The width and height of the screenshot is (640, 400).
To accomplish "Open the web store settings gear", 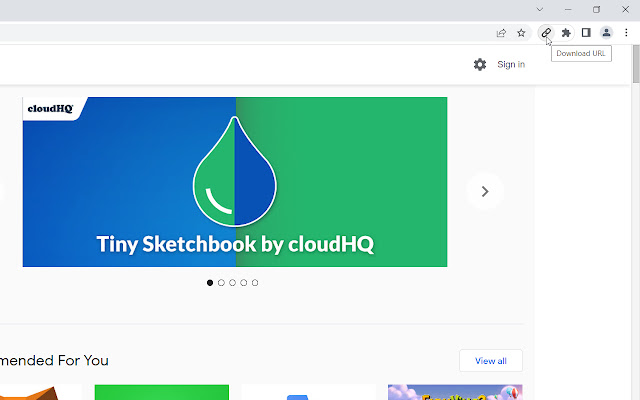I will tap(480, 64).
